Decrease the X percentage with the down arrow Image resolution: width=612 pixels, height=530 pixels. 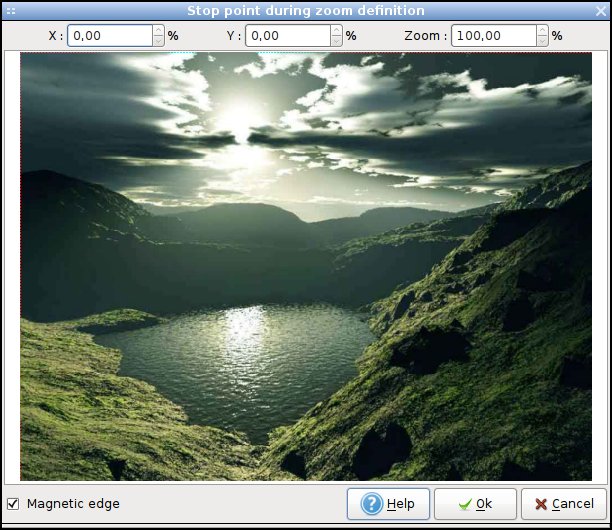tap(158, 41)
